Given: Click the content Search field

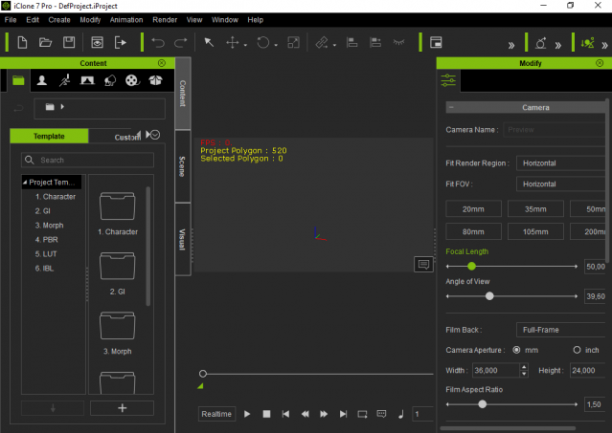Looking at the screenshot, I should (87, 160).
